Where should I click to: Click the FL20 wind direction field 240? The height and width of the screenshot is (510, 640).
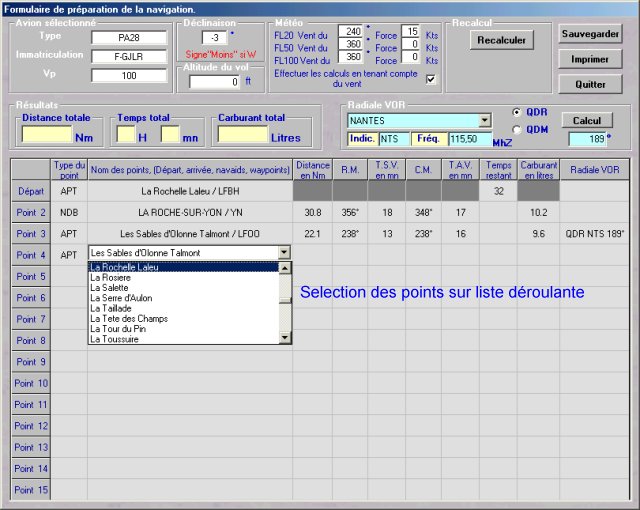(351, 31)
